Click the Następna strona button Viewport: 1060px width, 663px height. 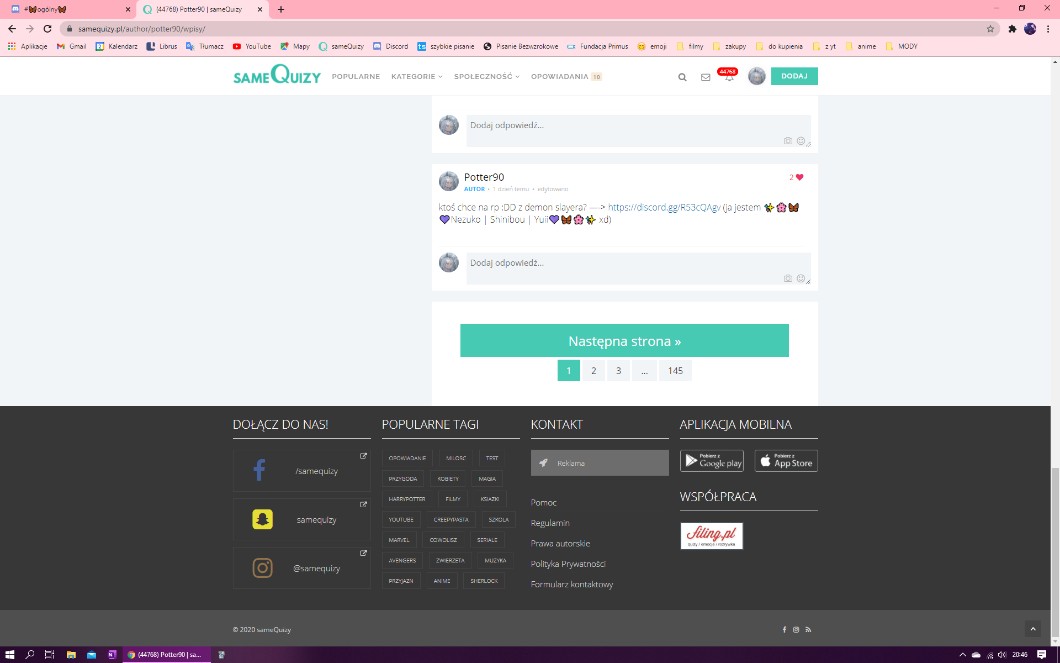coord(624,341)
